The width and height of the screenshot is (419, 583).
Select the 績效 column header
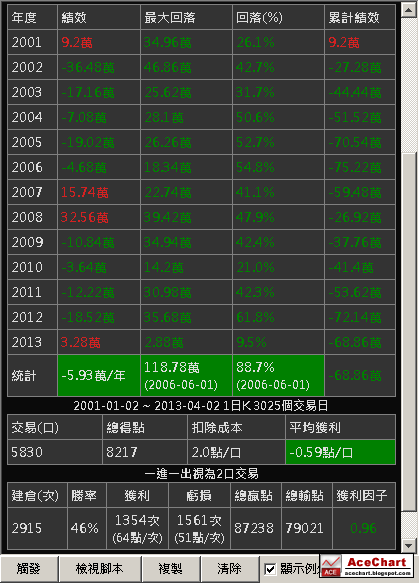point(99,17)
